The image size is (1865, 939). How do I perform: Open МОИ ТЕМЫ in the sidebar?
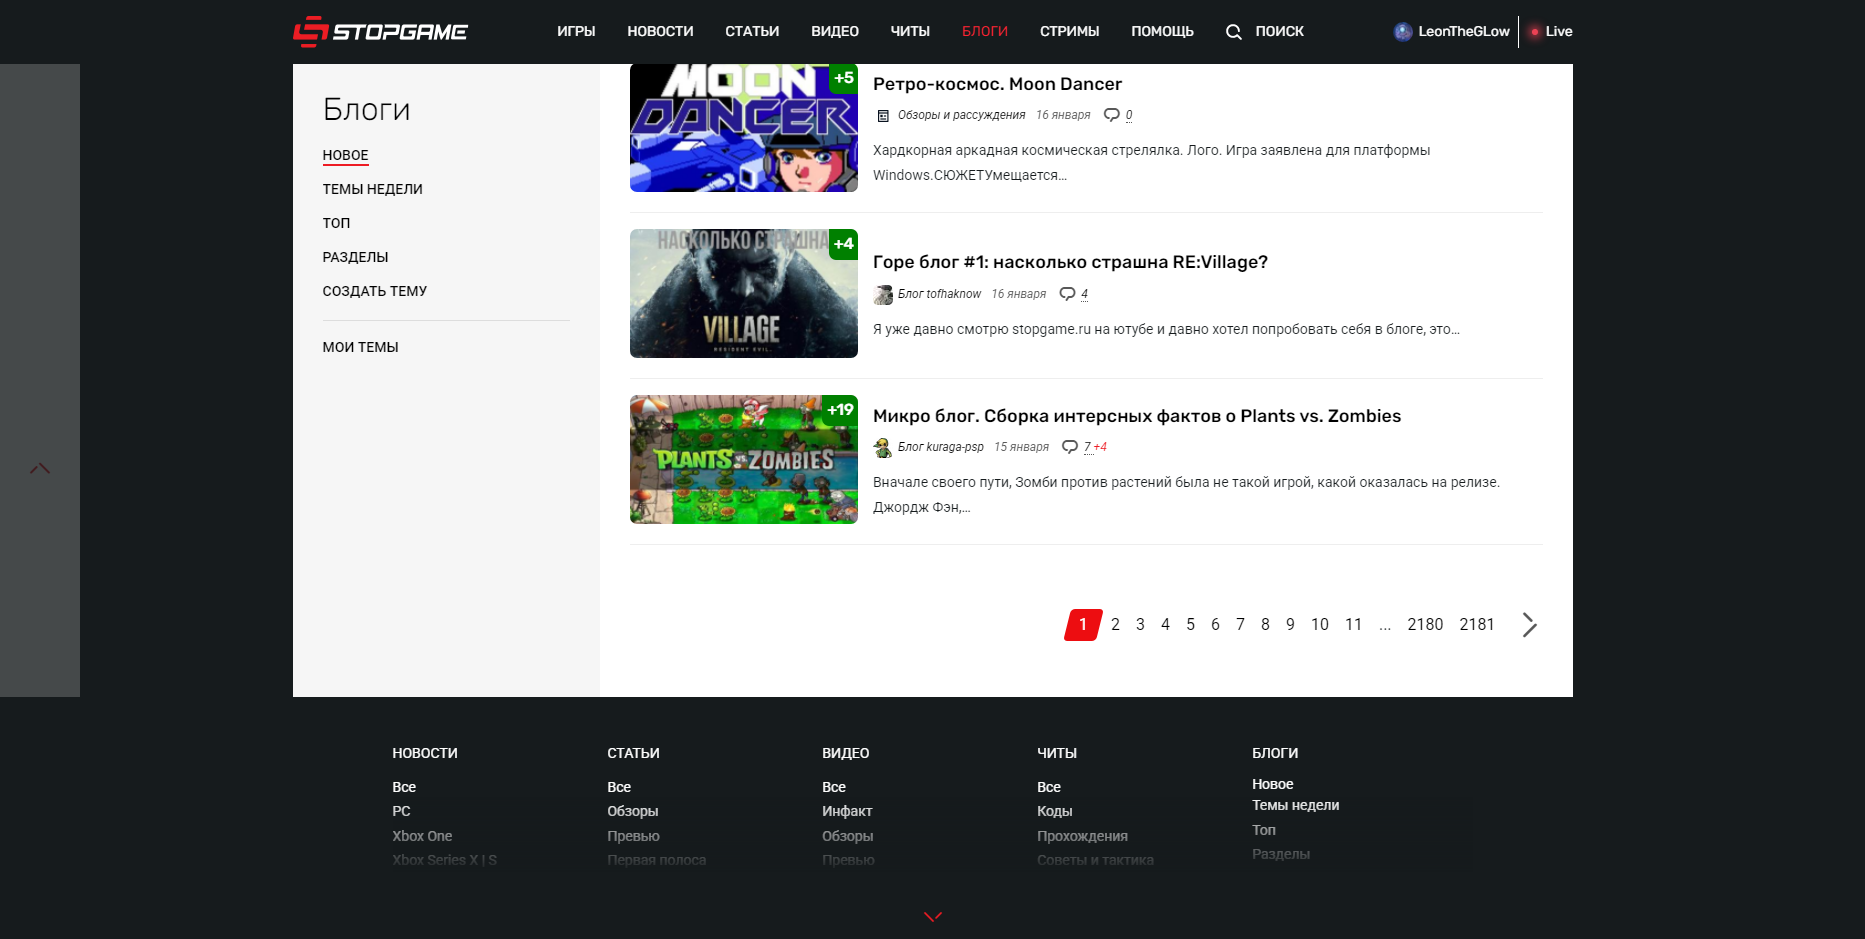[x=360, y=347]
